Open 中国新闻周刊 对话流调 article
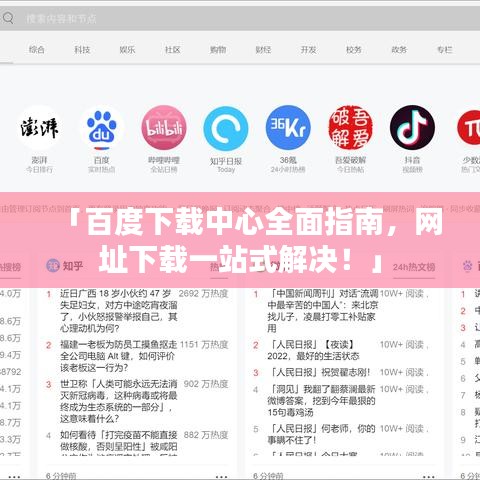This screenshot has width=480, height=480. pos(323,311)
